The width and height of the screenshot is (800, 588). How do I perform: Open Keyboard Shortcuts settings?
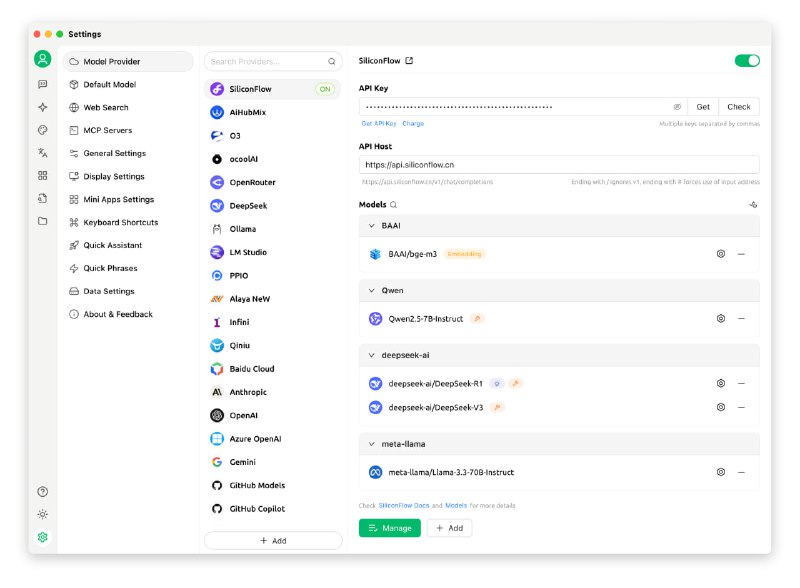click(128, 223)
